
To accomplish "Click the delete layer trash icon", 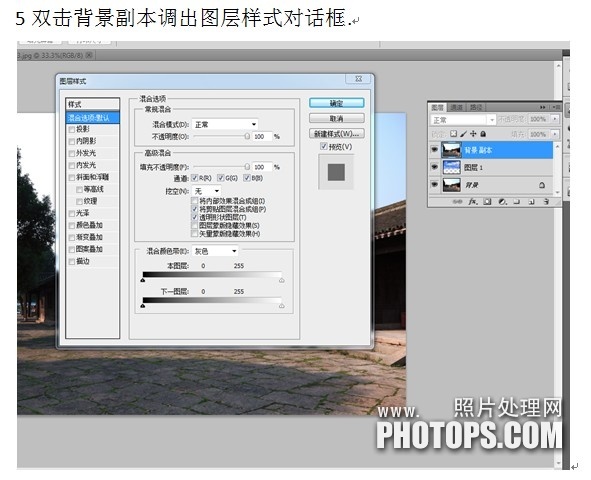I will [x=546, y=202].
